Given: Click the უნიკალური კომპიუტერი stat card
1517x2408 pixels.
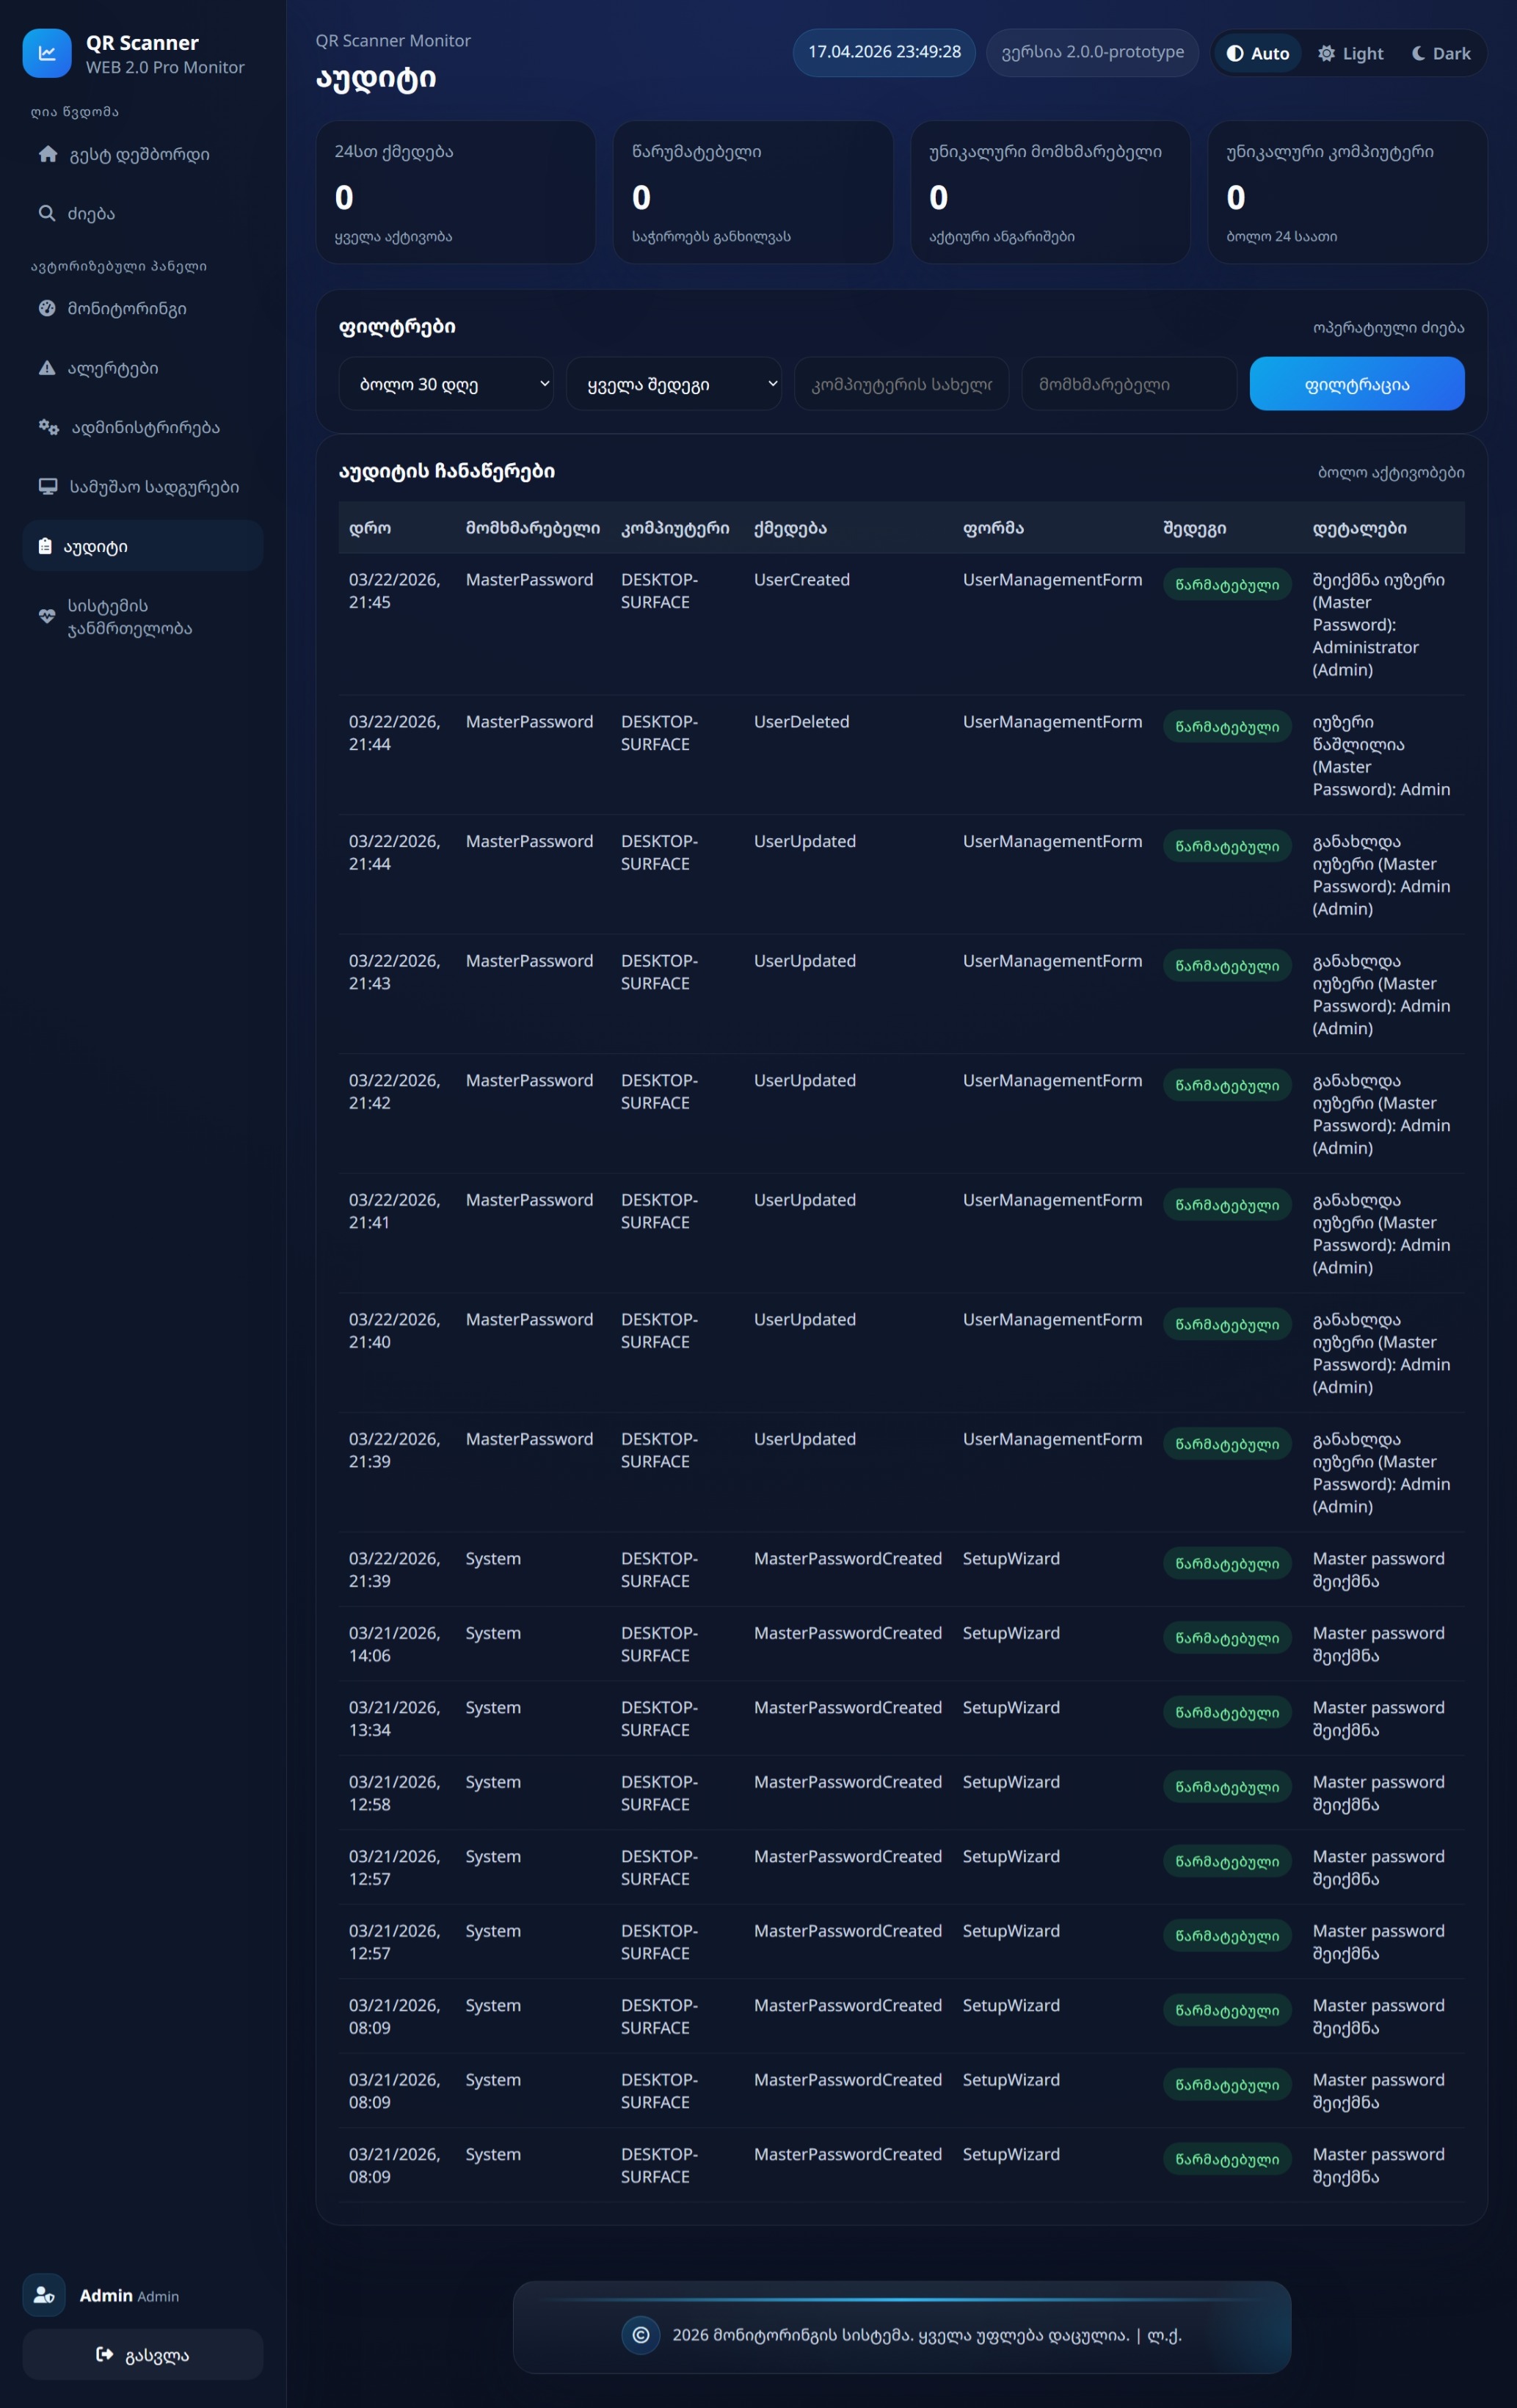Looking at the screenshot, I should (x=1347, y=192).
